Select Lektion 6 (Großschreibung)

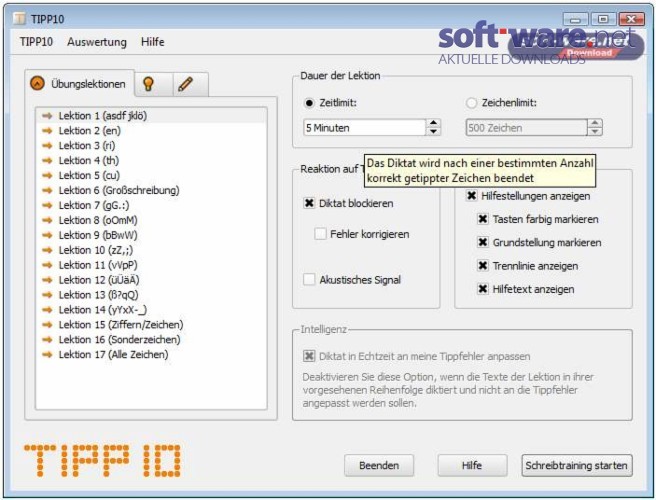(151, 190)
